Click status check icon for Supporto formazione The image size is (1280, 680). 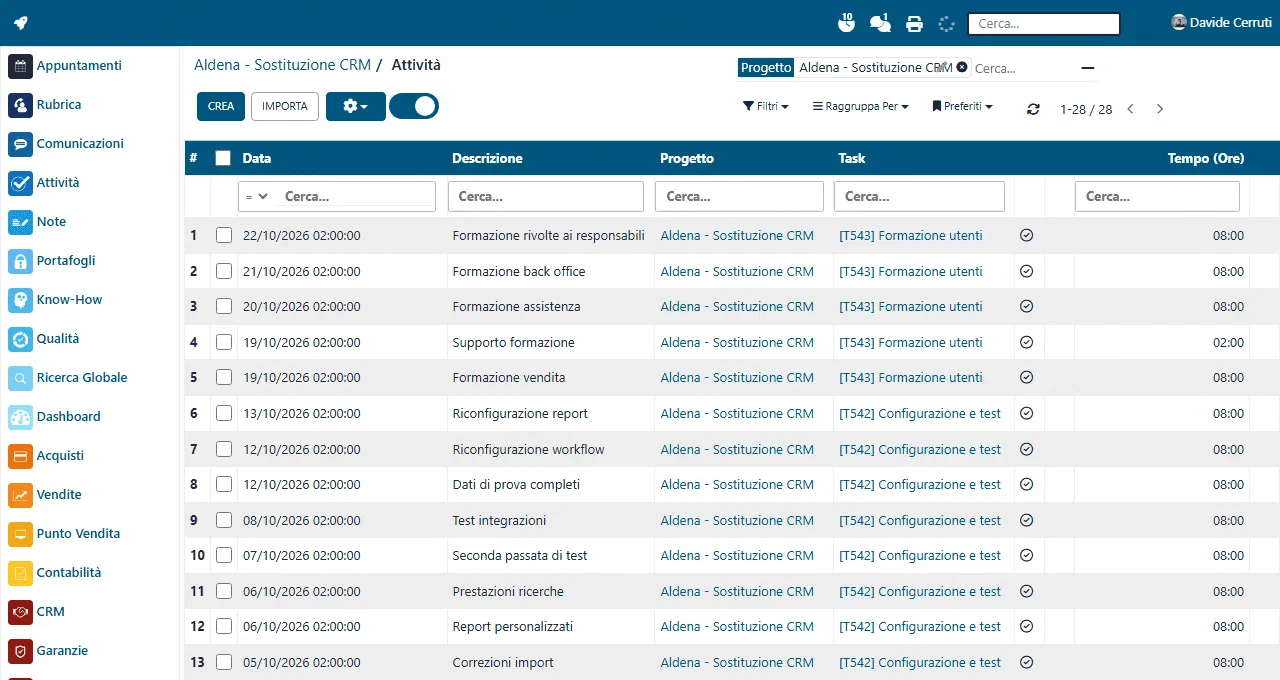1026,342
